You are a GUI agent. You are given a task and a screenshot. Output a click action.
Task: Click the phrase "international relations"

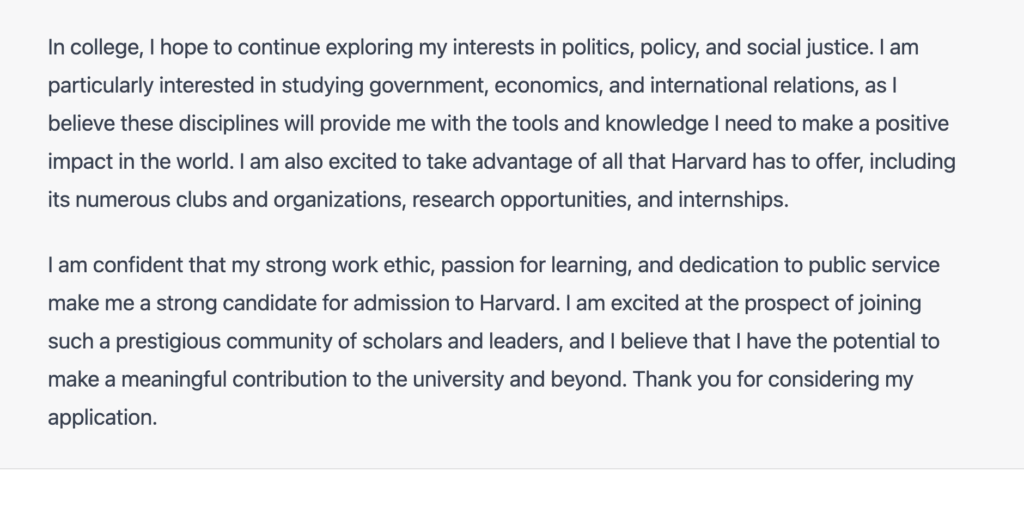tap(754, 86)
